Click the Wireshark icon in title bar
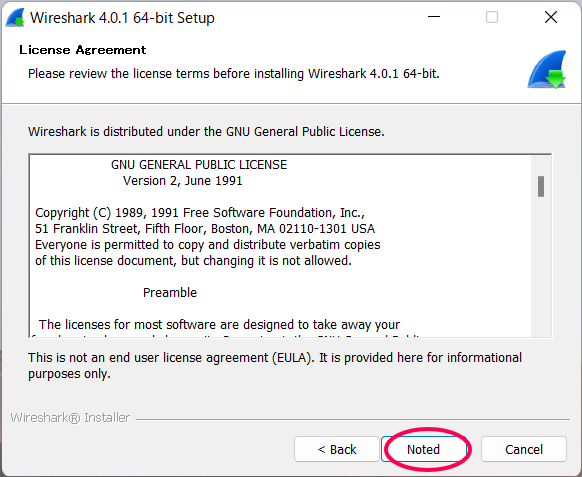The width and height of the screenshot is (582, 477). click(x=15, y=17)
